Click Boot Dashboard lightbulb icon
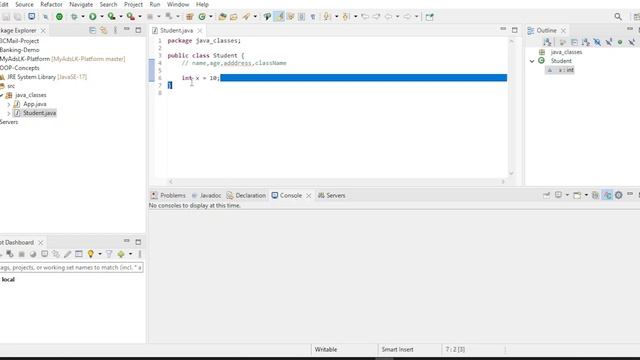Viewport: 640px width, 360px height. 91,254
